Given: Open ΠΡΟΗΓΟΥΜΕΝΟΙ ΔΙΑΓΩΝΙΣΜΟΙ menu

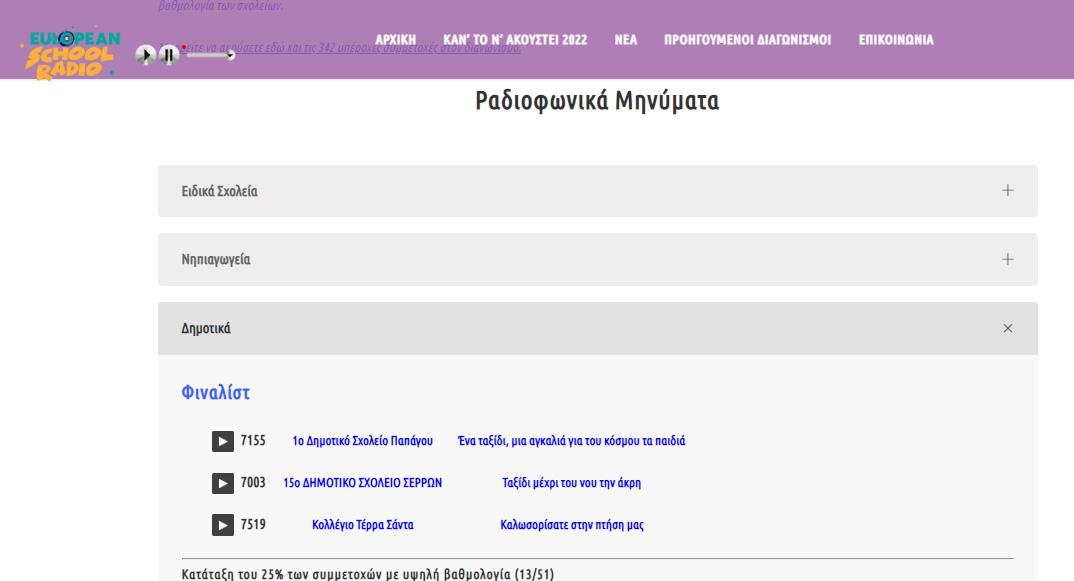Looking at the screenshot, I should point(747,40).
